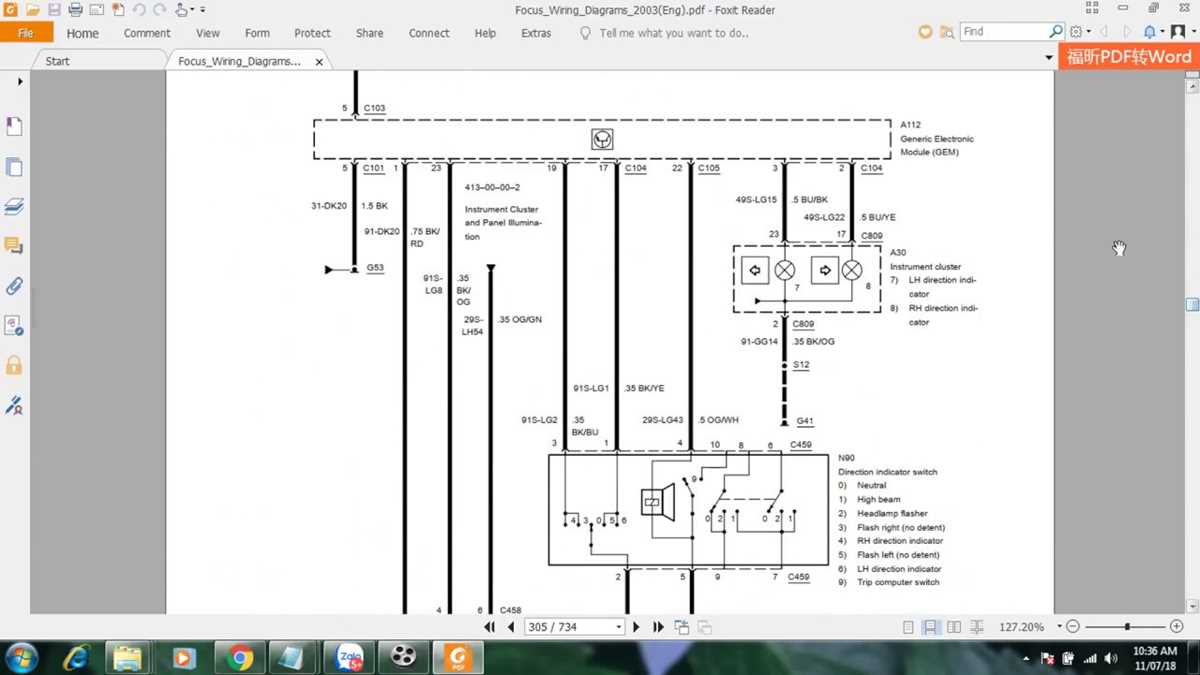
Task: Open the tab list dropdown arrow
Action: (1048, 58)
